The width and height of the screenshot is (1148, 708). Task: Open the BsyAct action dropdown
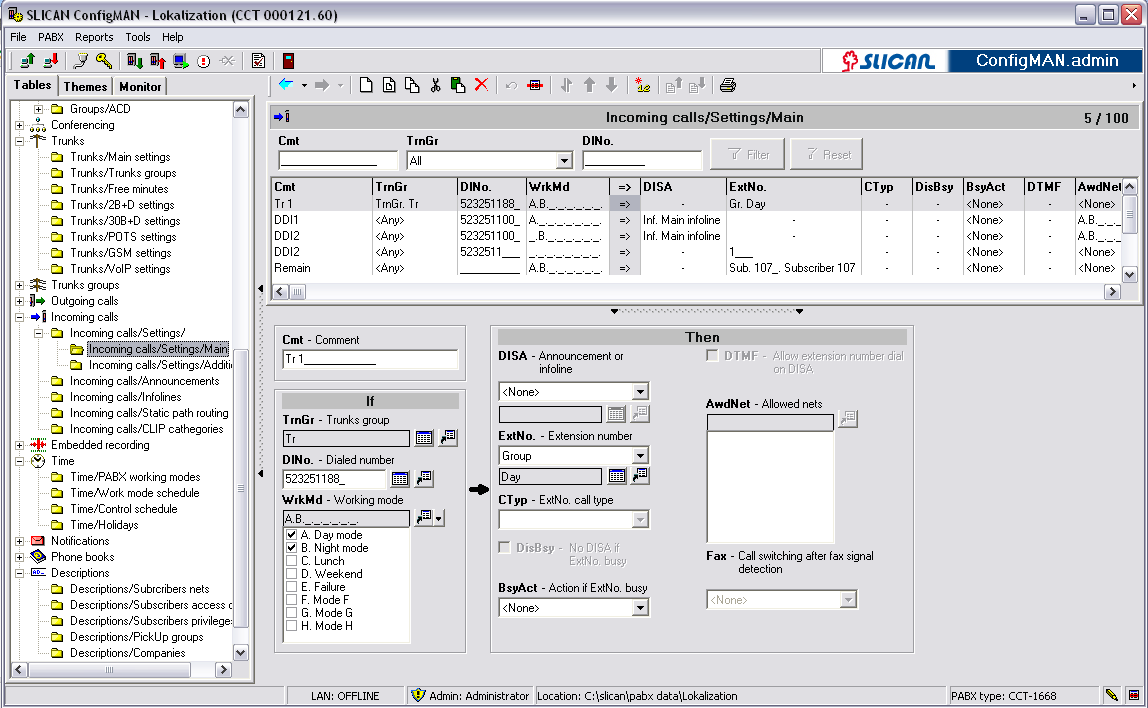click(x=640, y=607)
